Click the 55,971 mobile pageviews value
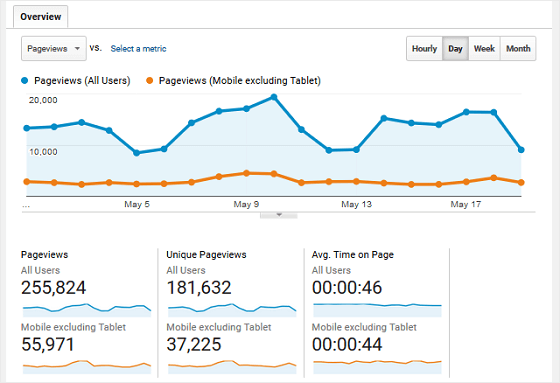 (x=48, y=344)
